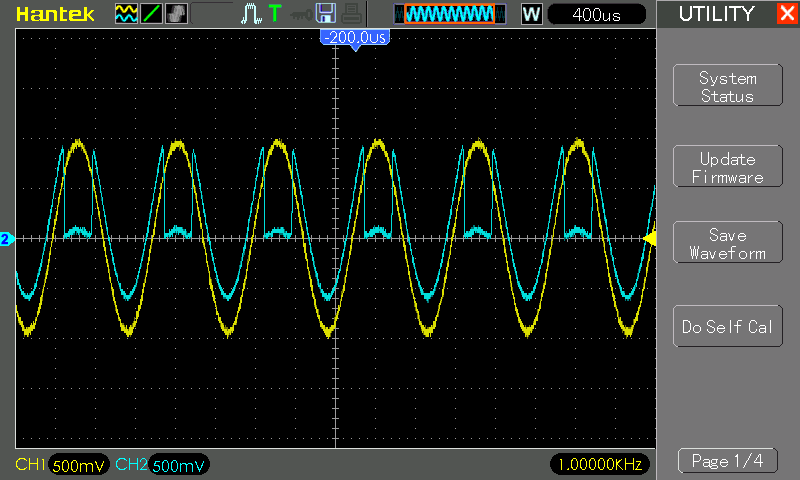Click the 1.00000KHz frequency readout
The image size is (800, 480).
coord(600,464)
